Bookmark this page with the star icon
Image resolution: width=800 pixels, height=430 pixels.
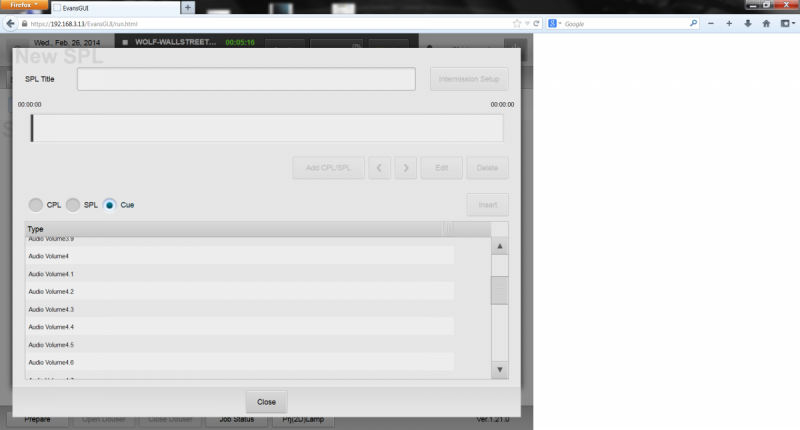coord(516,23)
